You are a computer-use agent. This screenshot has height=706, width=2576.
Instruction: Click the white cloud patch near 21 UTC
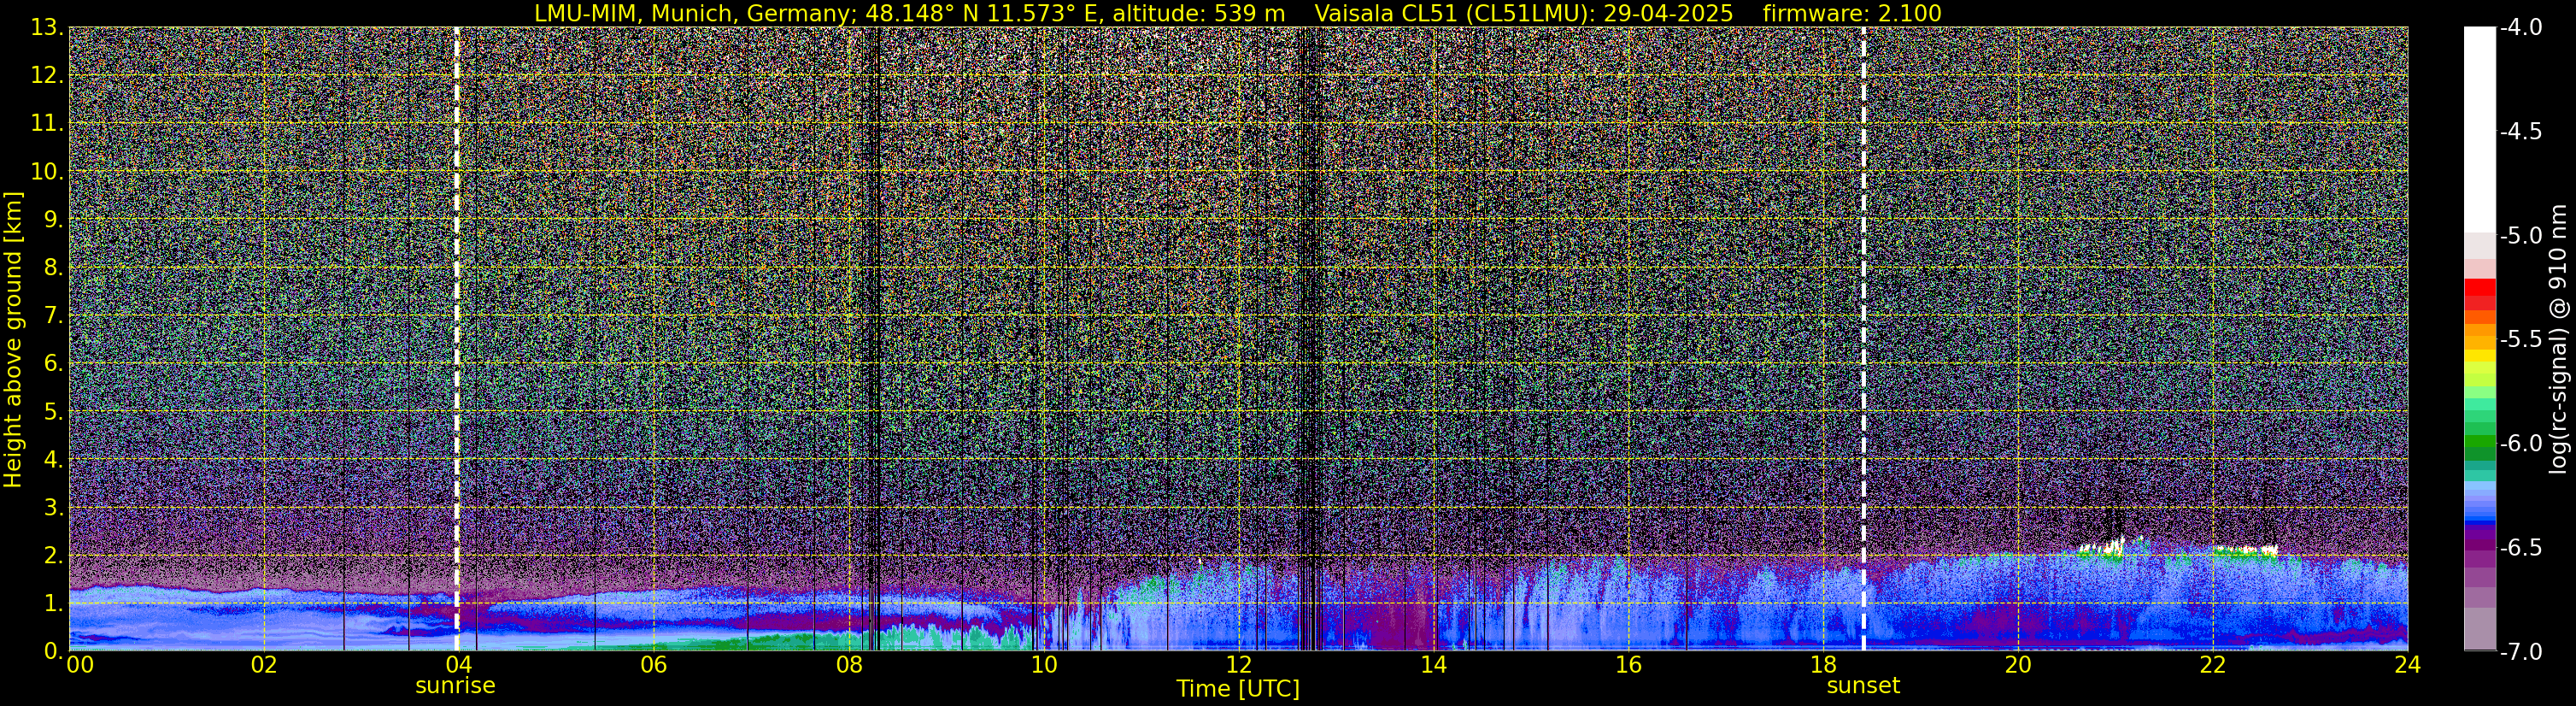[x=2102, y=547]
